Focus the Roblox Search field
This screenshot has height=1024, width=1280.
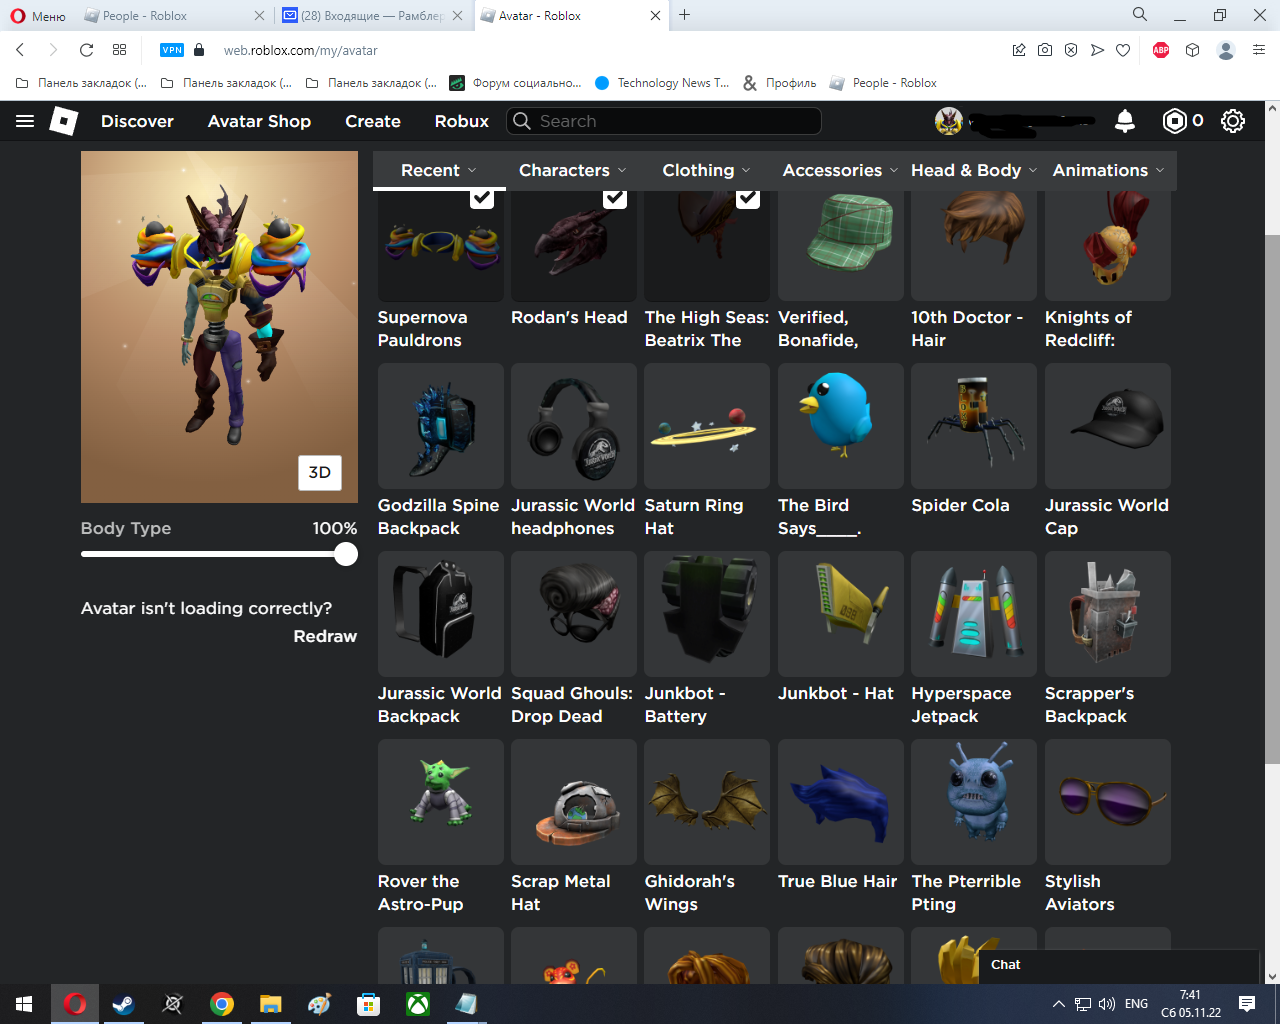pos(665,121)
